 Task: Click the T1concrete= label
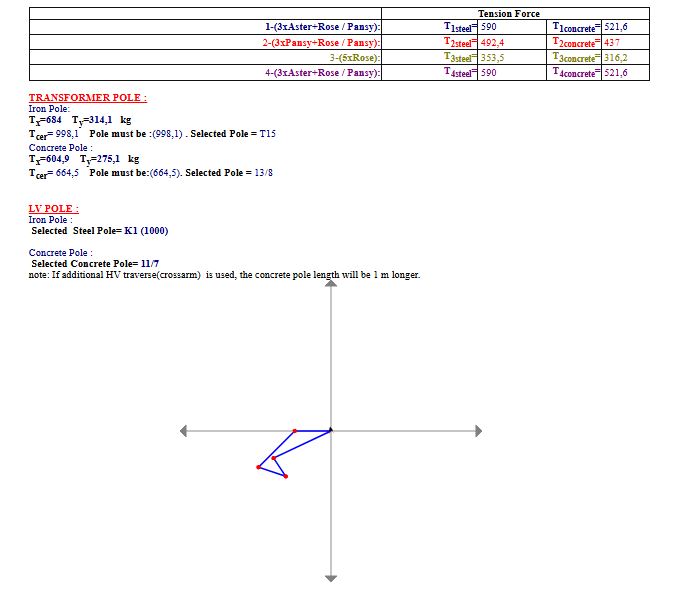pyautogui.click(x=576, y=27)
